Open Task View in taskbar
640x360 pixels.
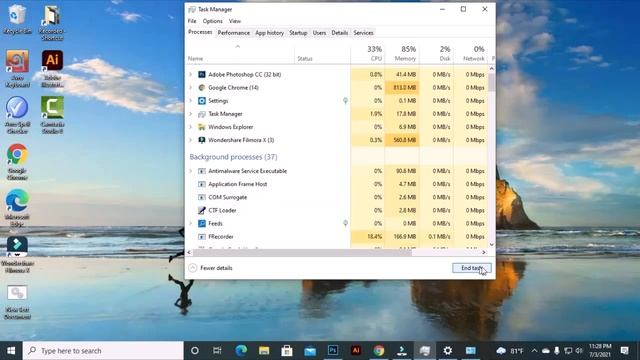(x=217, y=351)
